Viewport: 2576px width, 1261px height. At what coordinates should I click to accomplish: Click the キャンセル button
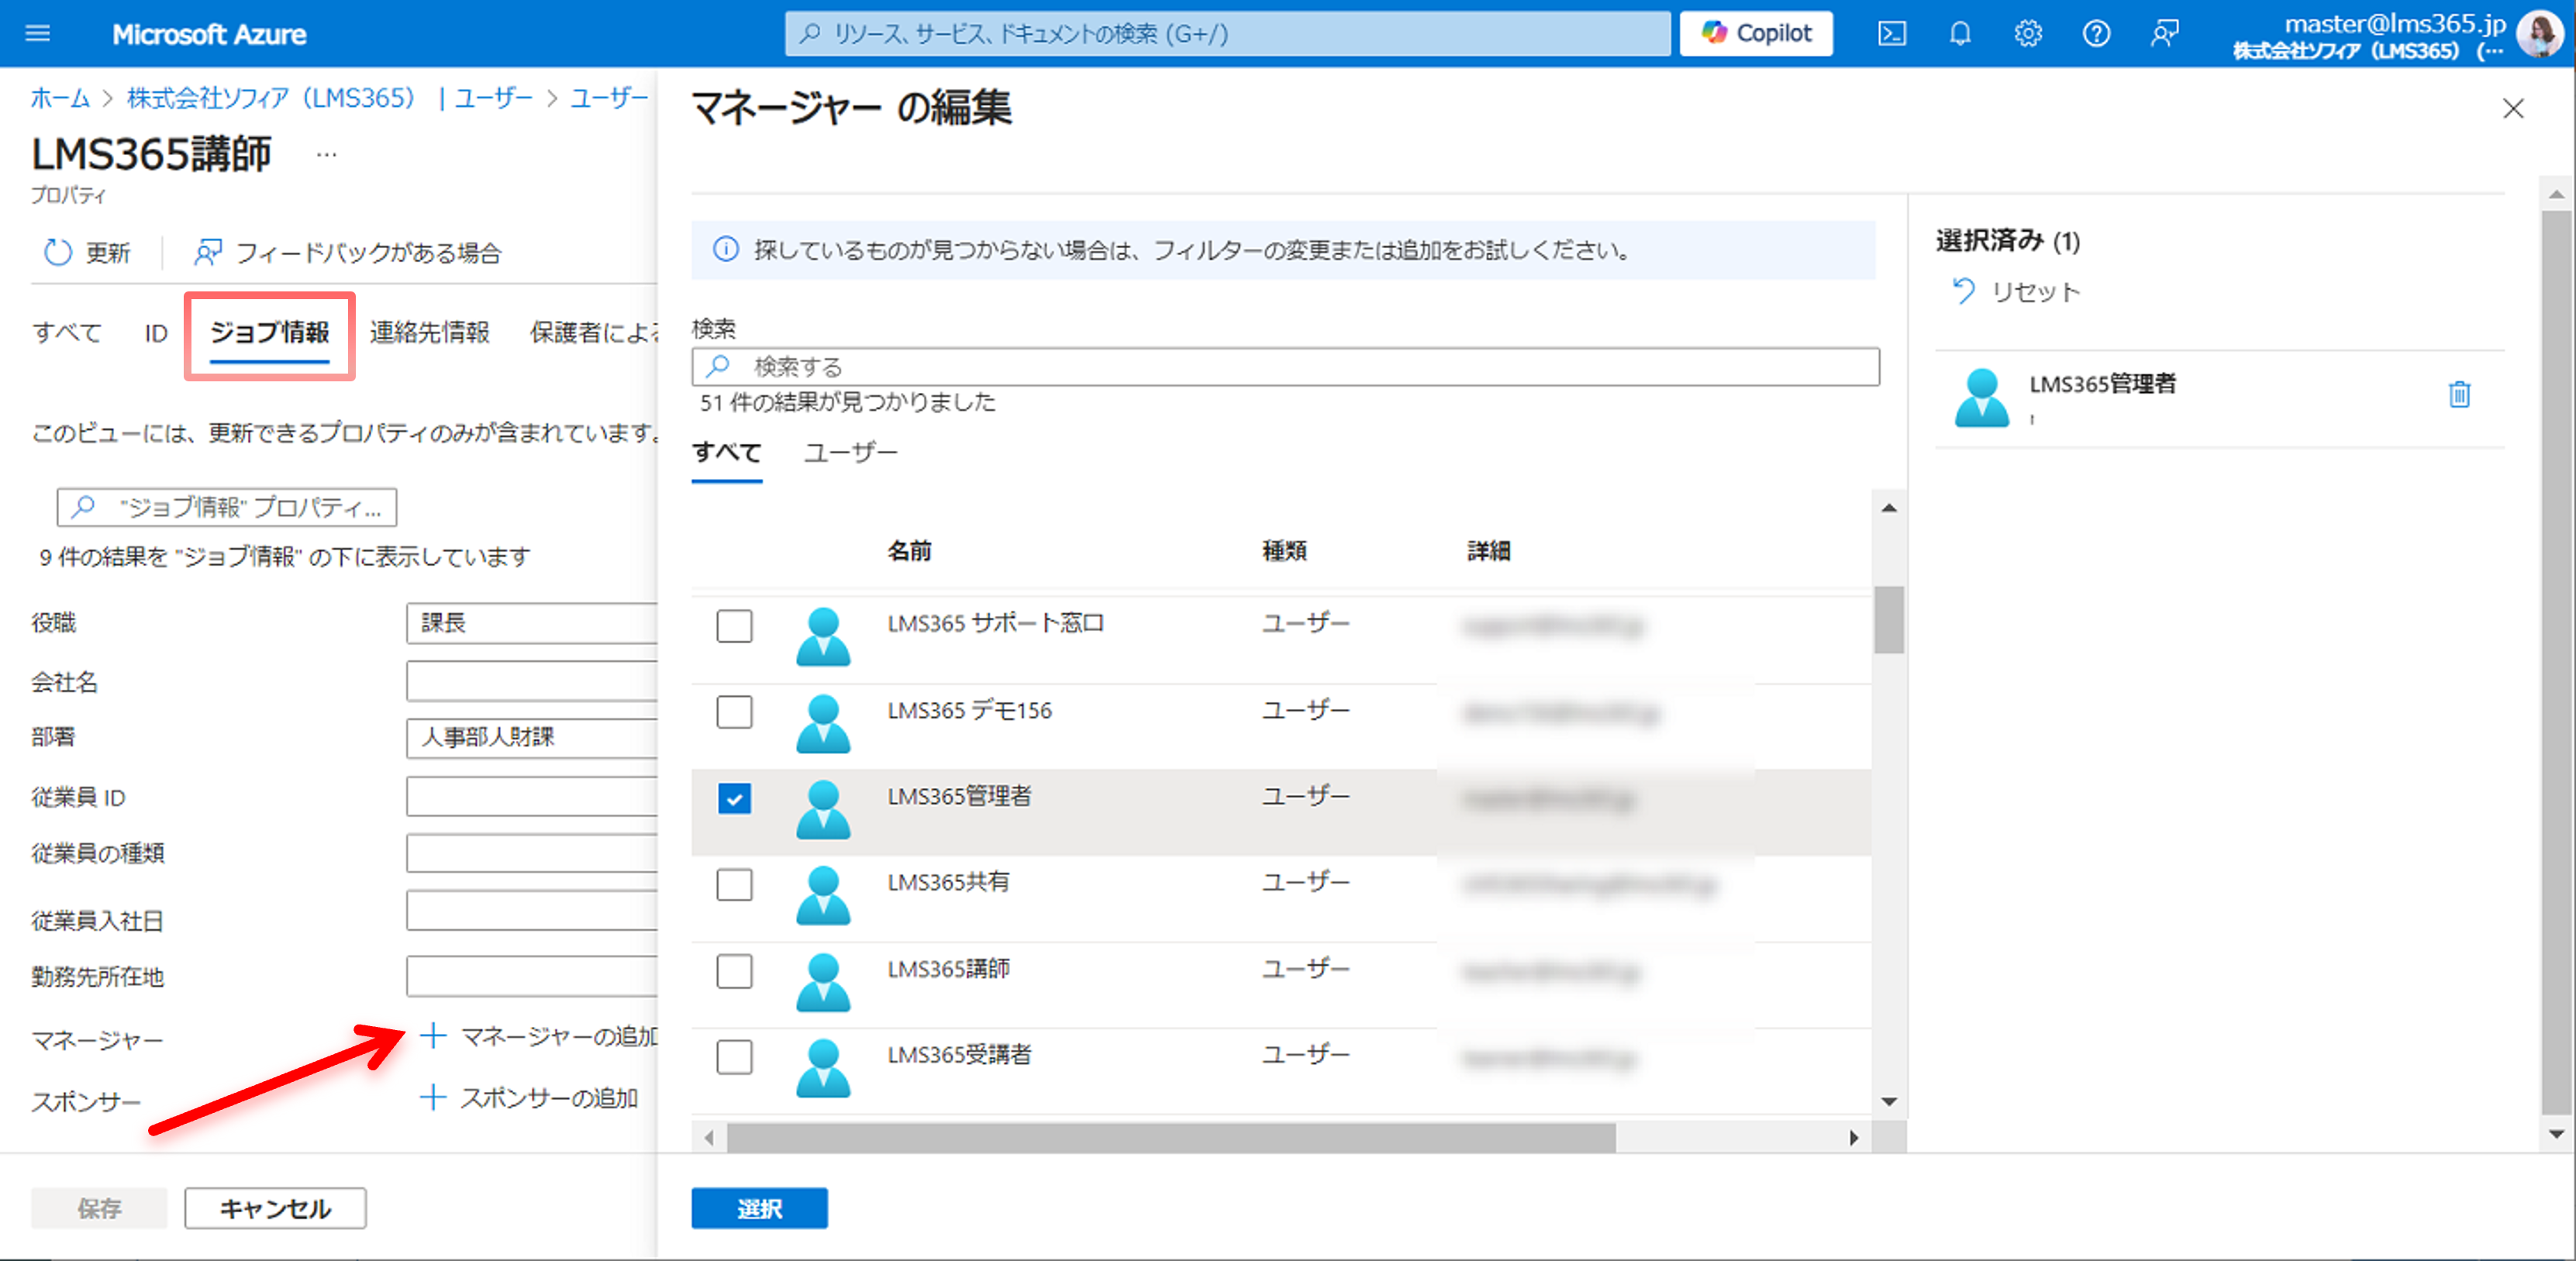(275, 1208)
